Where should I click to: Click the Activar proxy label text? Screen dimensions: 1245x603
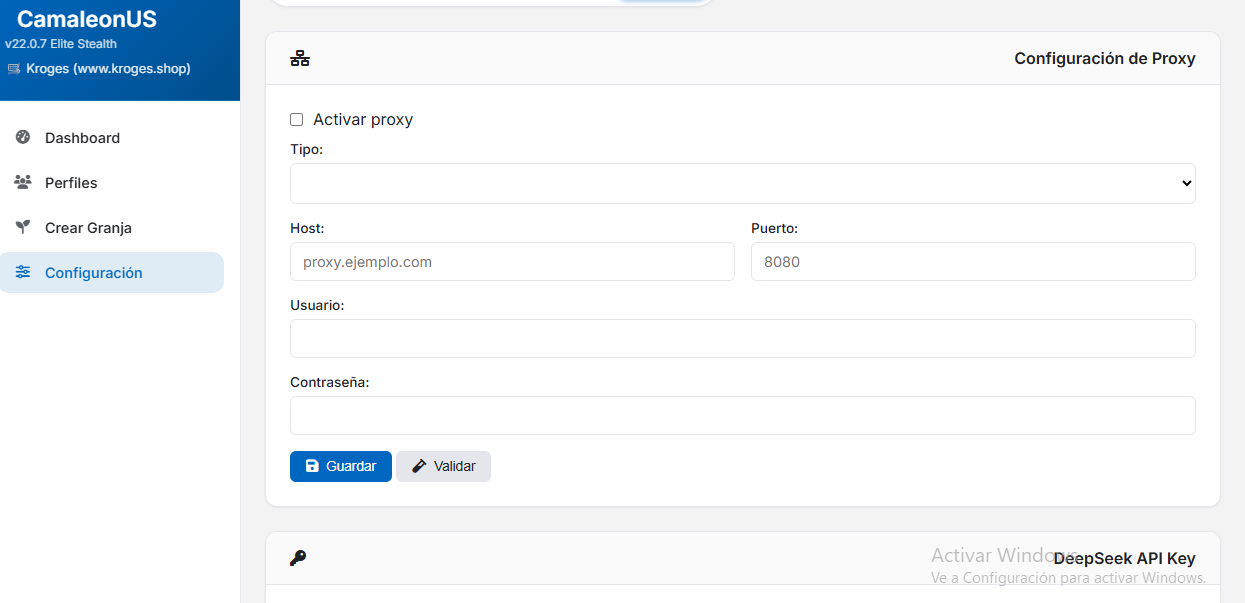coord(363,120)
